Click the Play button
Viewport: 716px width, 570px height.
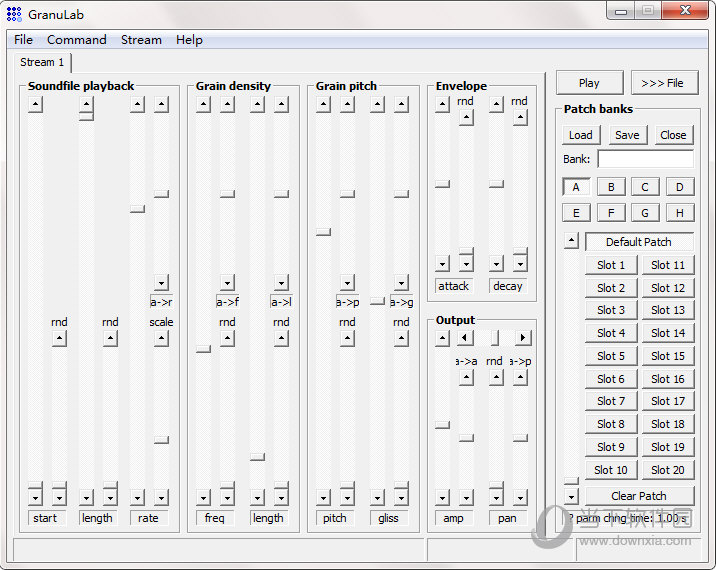point(589,83)
